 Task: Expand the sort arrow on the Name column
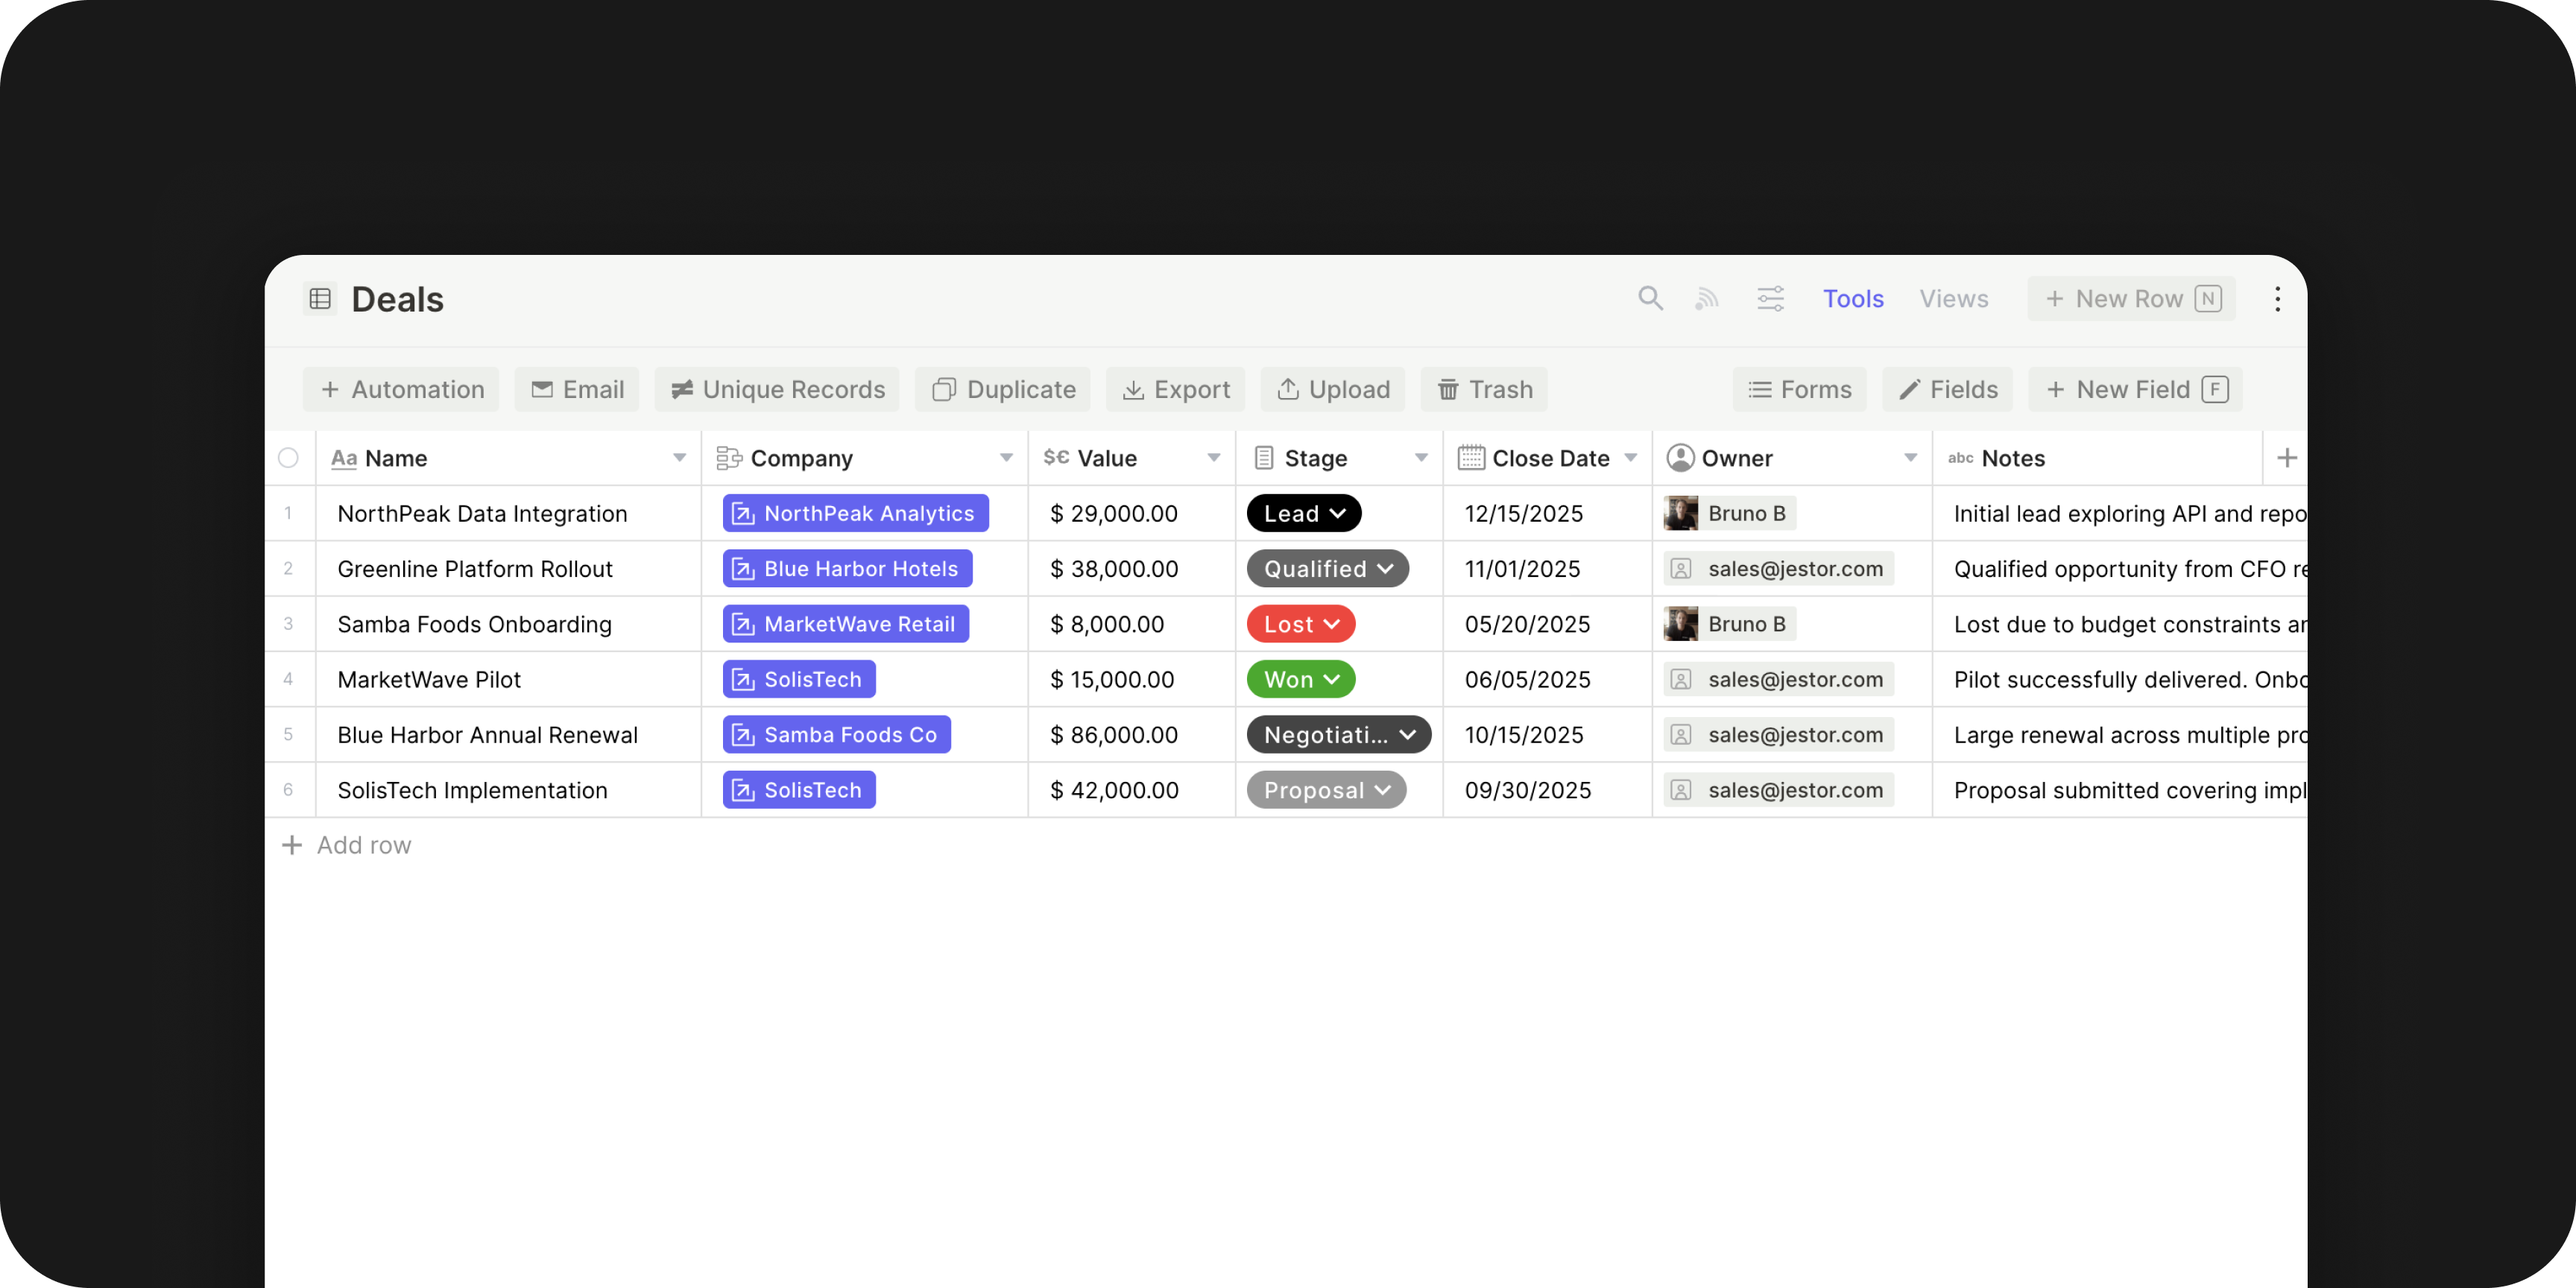[x=681, y=458]
